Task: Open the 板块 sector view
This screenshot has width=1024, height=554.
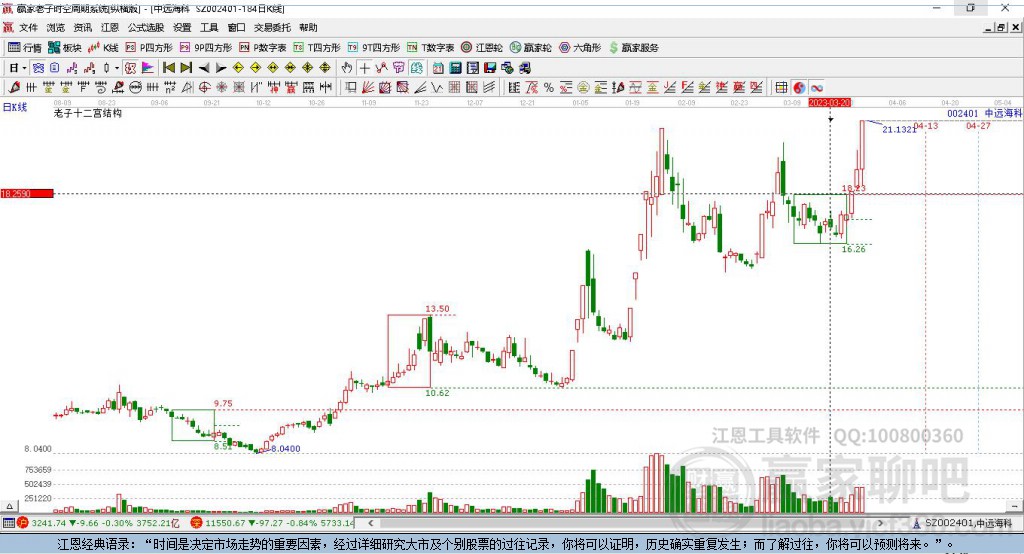Action: pyautogui.click(x=65, y=48)
